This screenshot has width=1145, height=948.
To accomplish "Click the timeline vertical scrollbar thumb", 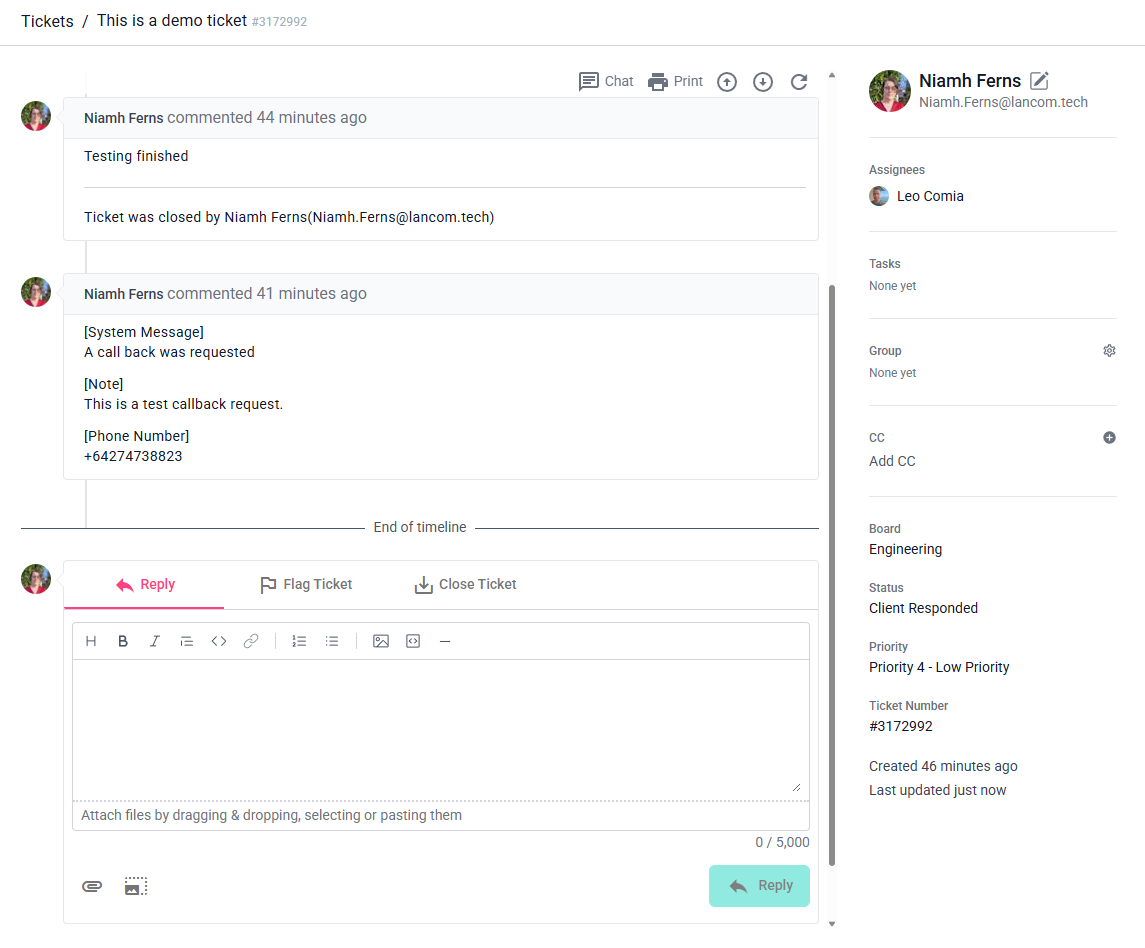I will point(832,575).
